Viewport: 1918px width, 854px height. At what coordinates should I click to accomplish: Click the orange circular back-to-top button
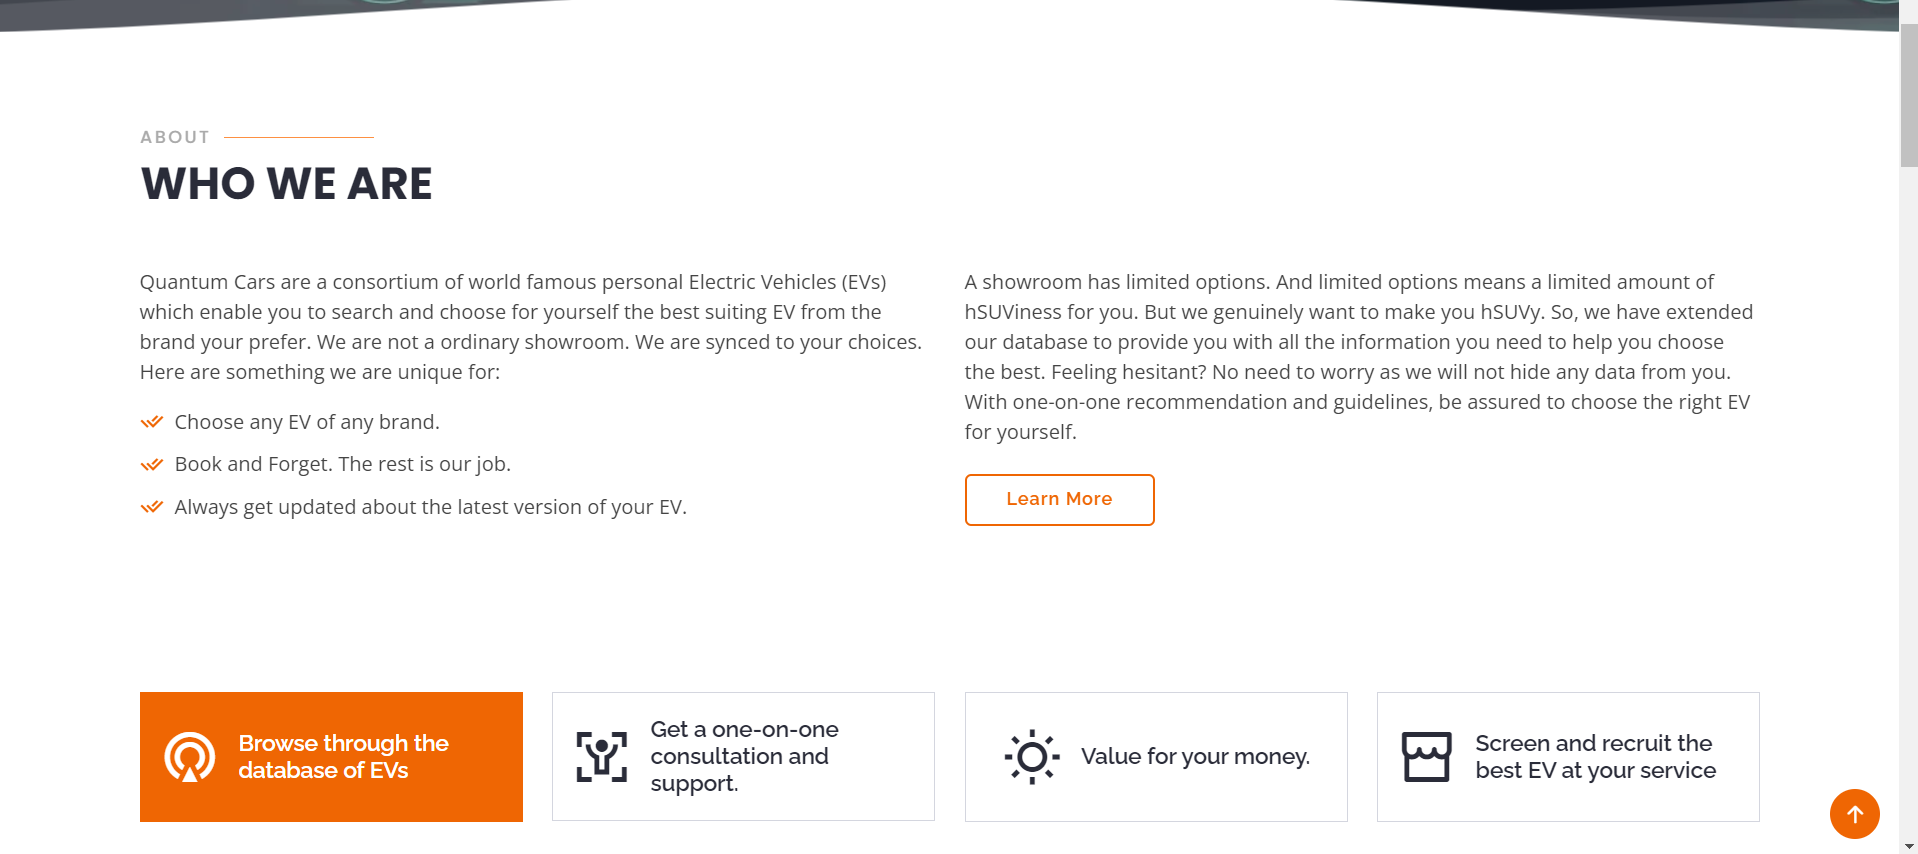(1855, 814)
